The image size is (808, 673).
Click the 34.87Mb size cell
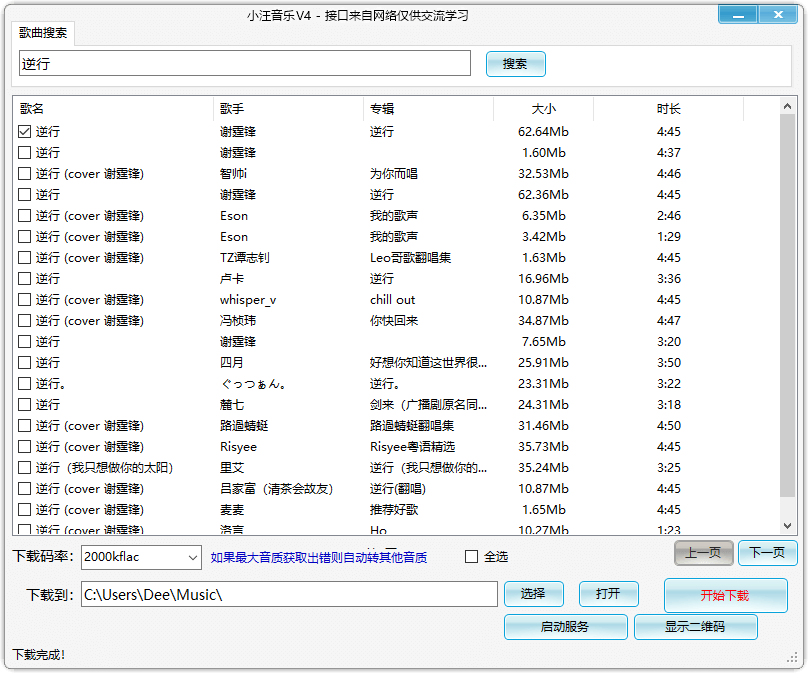[544, 321]
